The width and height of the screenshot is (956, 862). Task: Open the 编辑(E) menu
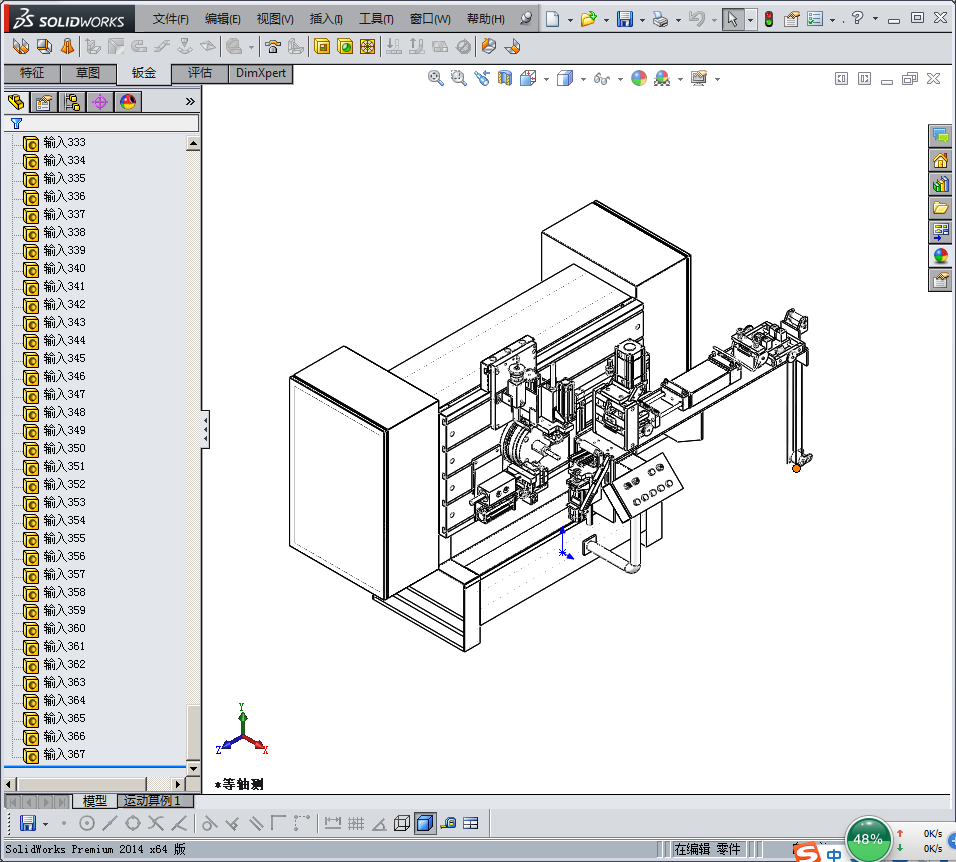[x=223, y=19]
